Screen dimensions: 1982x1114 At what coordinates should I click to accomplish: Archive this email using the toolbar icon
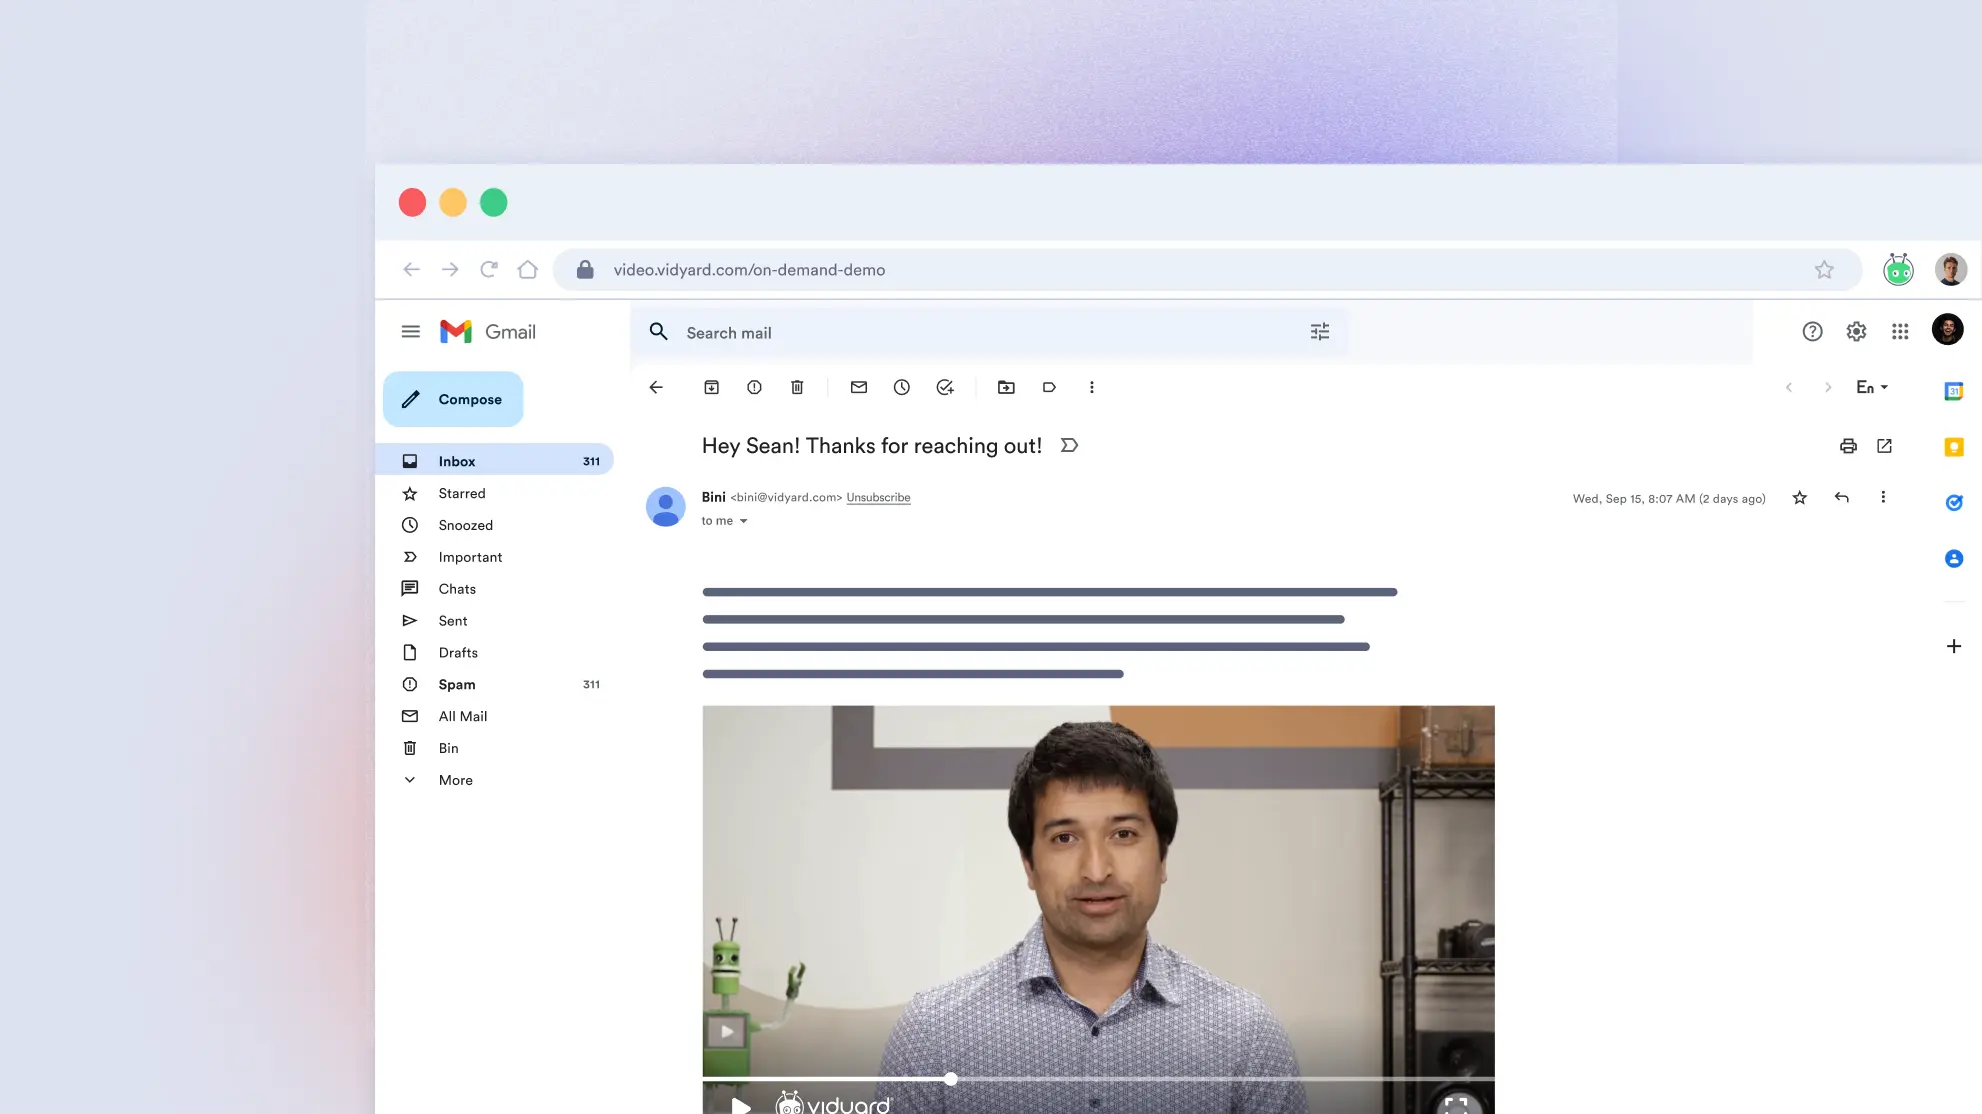tap(711, 387)
